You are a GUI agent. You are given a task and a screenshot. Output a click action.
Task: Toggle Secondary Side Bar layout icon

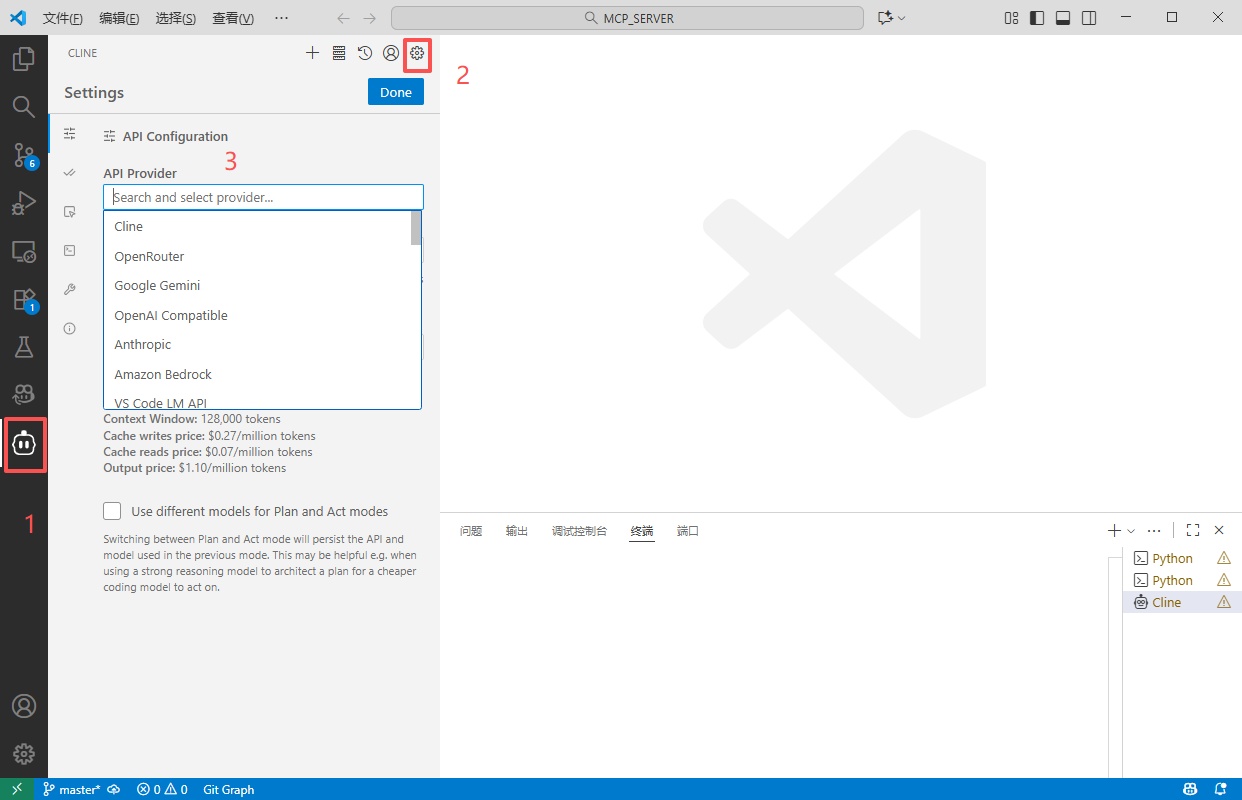point(1089,18)
